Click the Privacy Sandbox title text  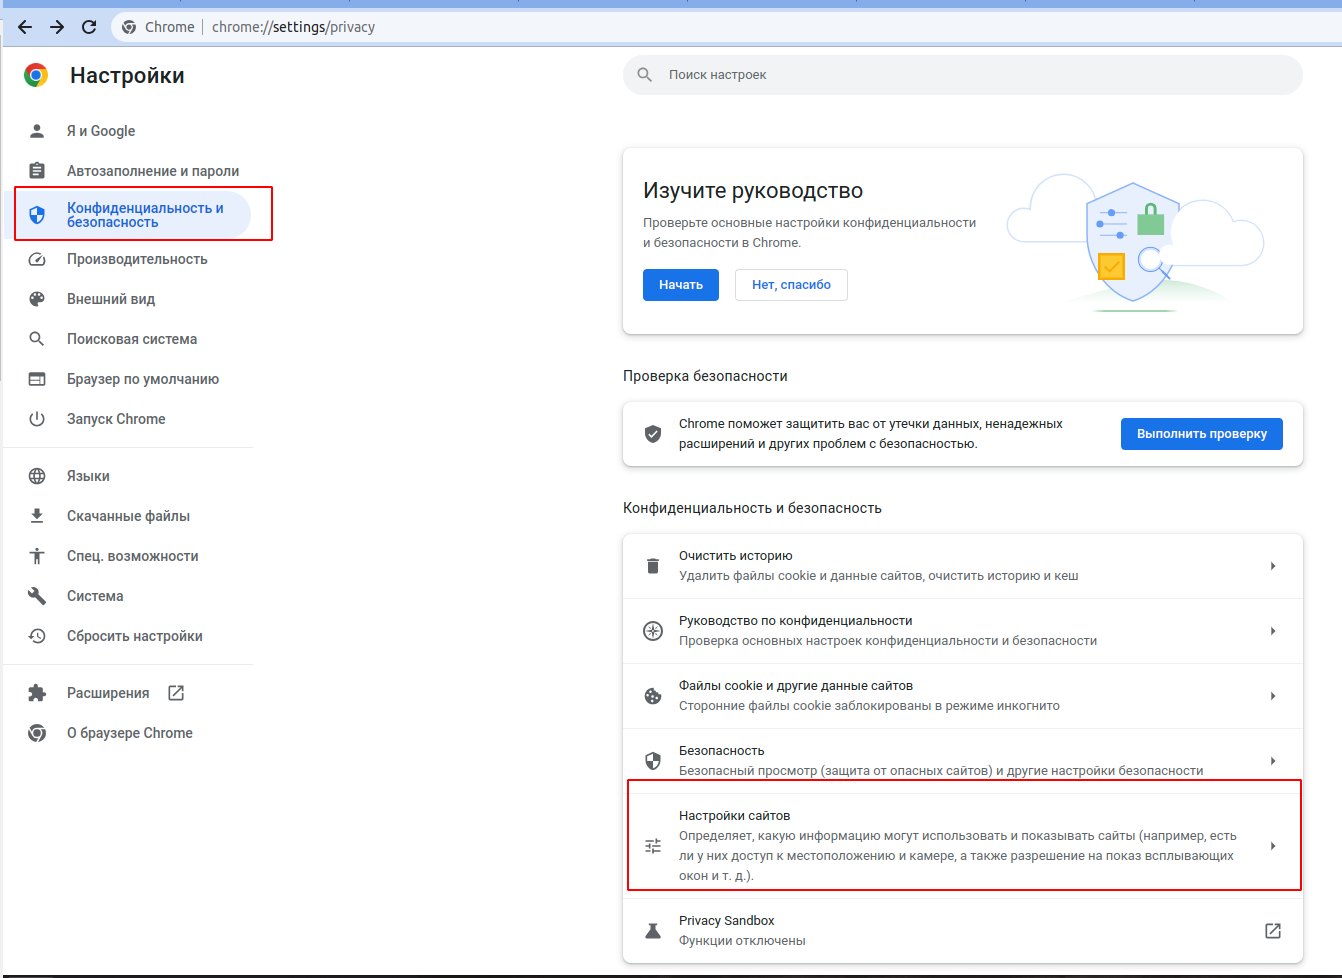point(727,921)
